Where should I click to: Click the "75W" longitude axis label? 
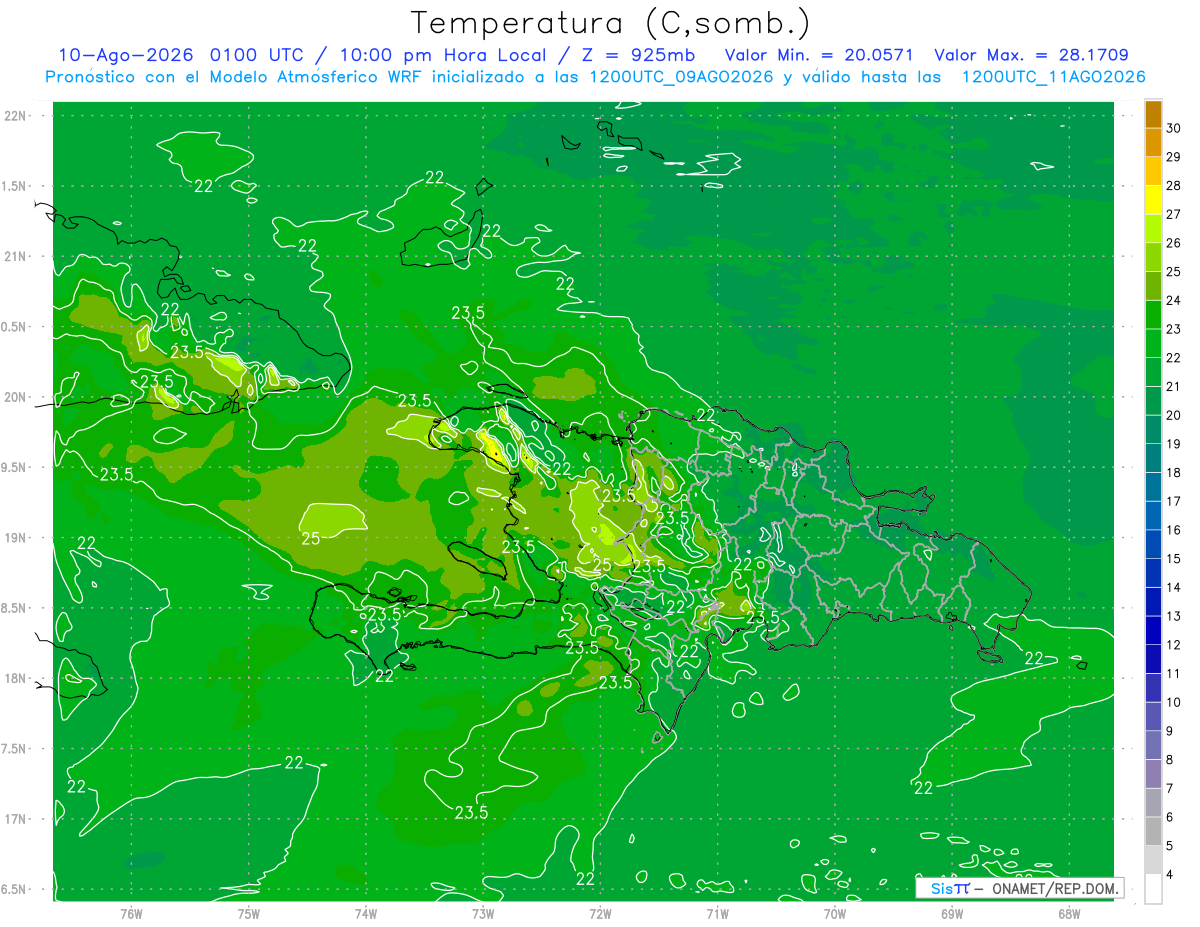point(249,913)
